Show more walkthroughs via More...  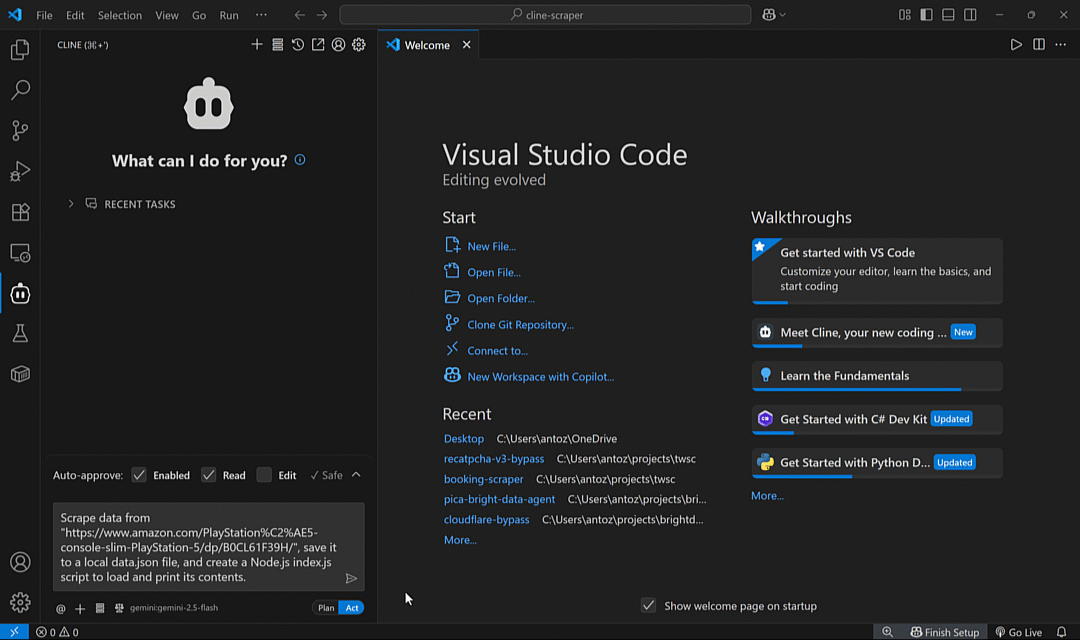[x=767, y=496]
